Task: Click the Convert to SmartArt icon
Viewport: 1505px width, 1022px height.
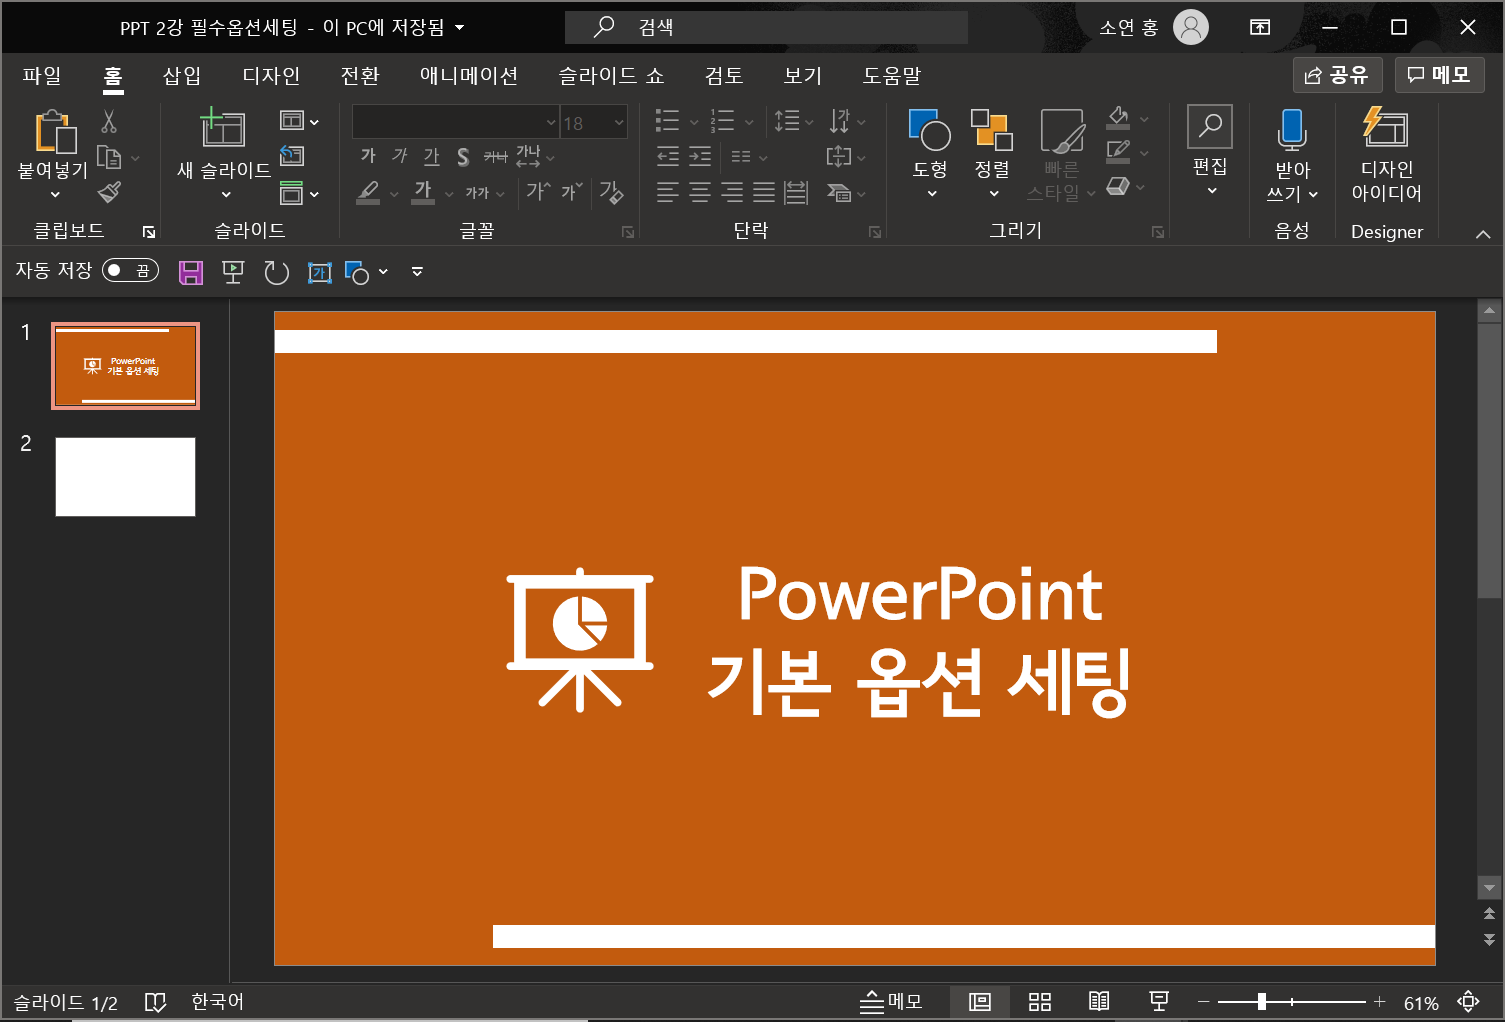Action: click(839, 192)
